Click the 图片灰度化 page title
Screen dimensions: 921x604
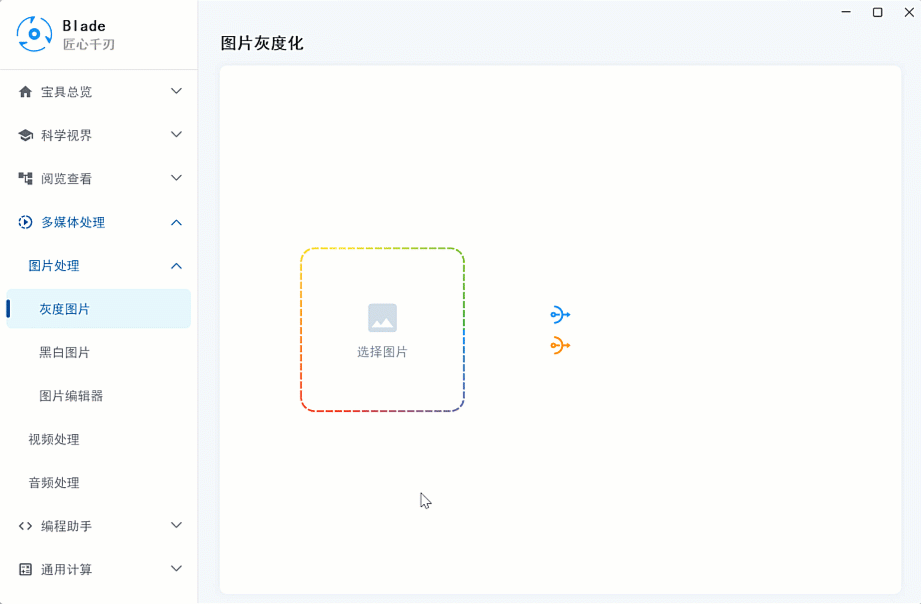[261, 43]
